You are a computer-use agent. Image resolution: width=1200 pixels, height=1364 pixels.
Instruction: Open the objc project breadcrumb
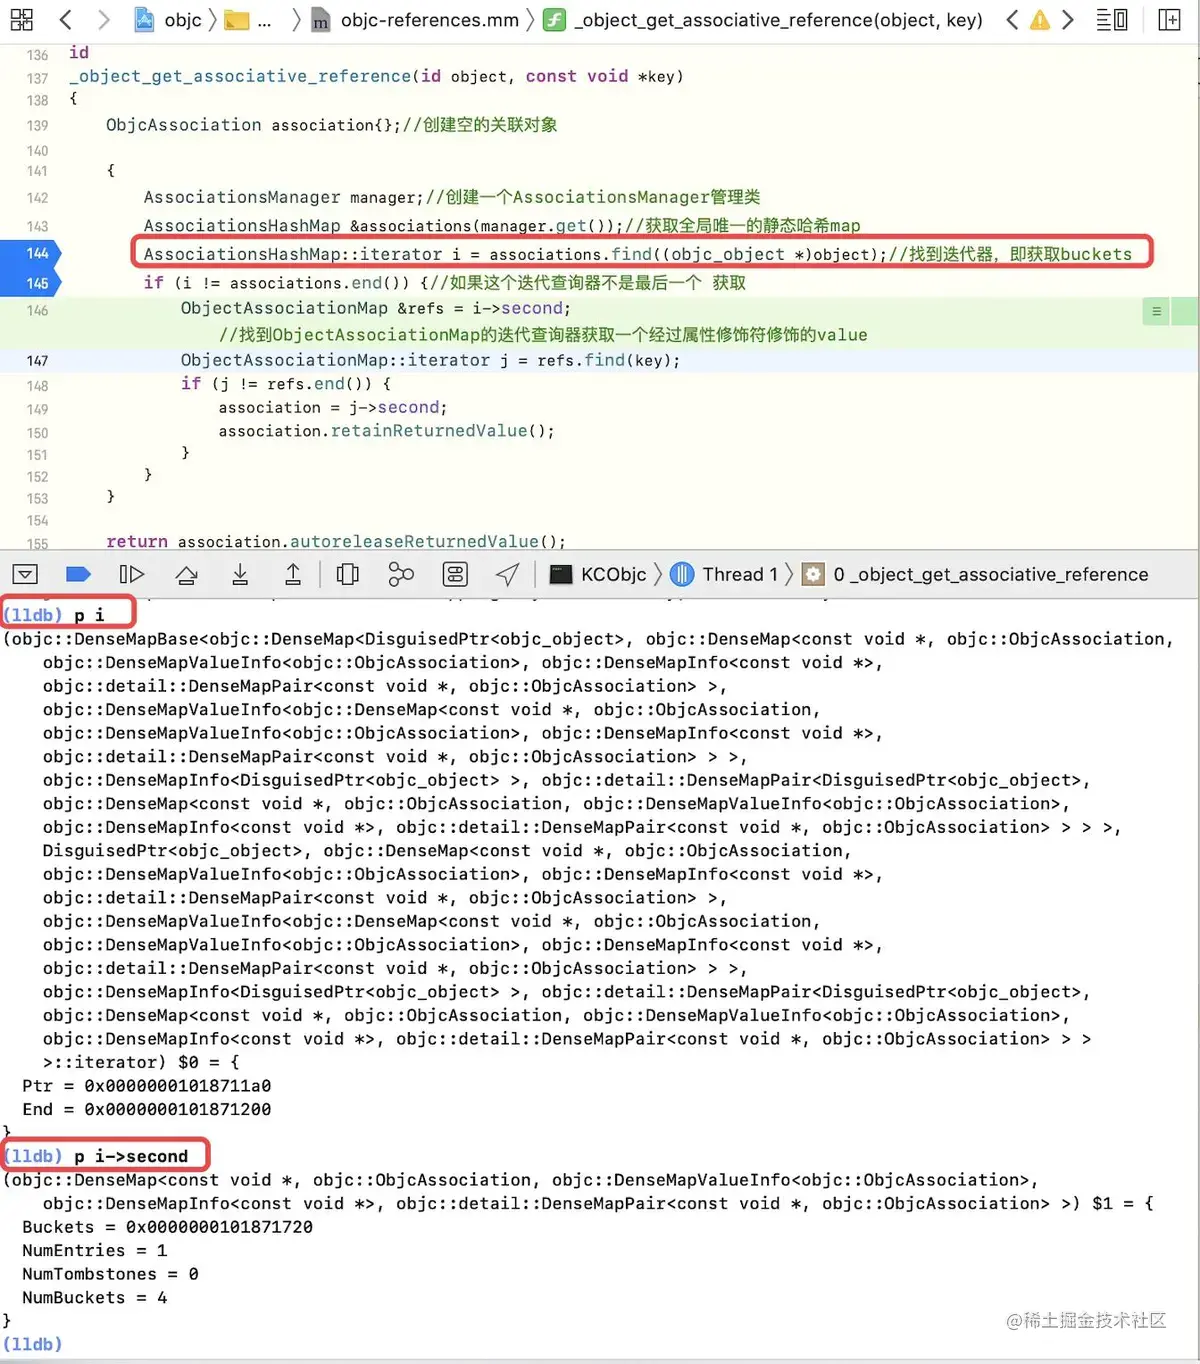coord(169,19)
